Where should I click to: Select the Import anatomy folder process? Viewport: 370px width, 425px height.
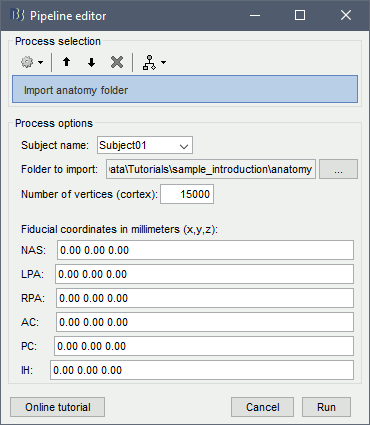185,89
